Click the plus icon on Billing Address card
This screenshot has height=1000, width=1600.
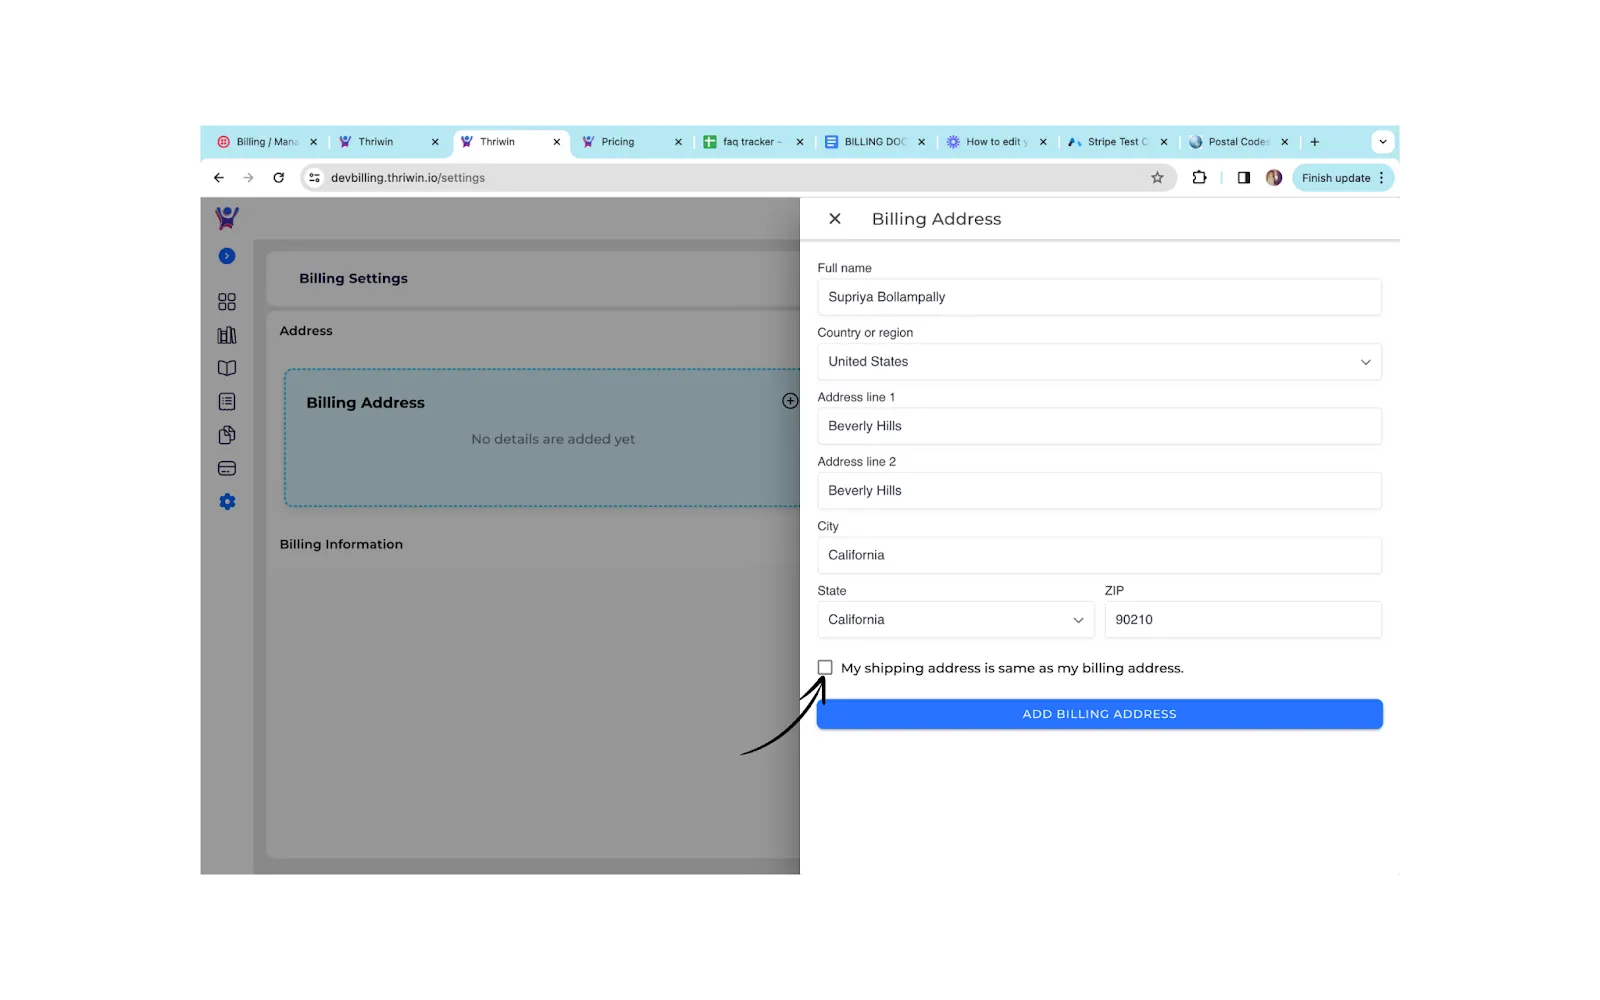point(790,401)
